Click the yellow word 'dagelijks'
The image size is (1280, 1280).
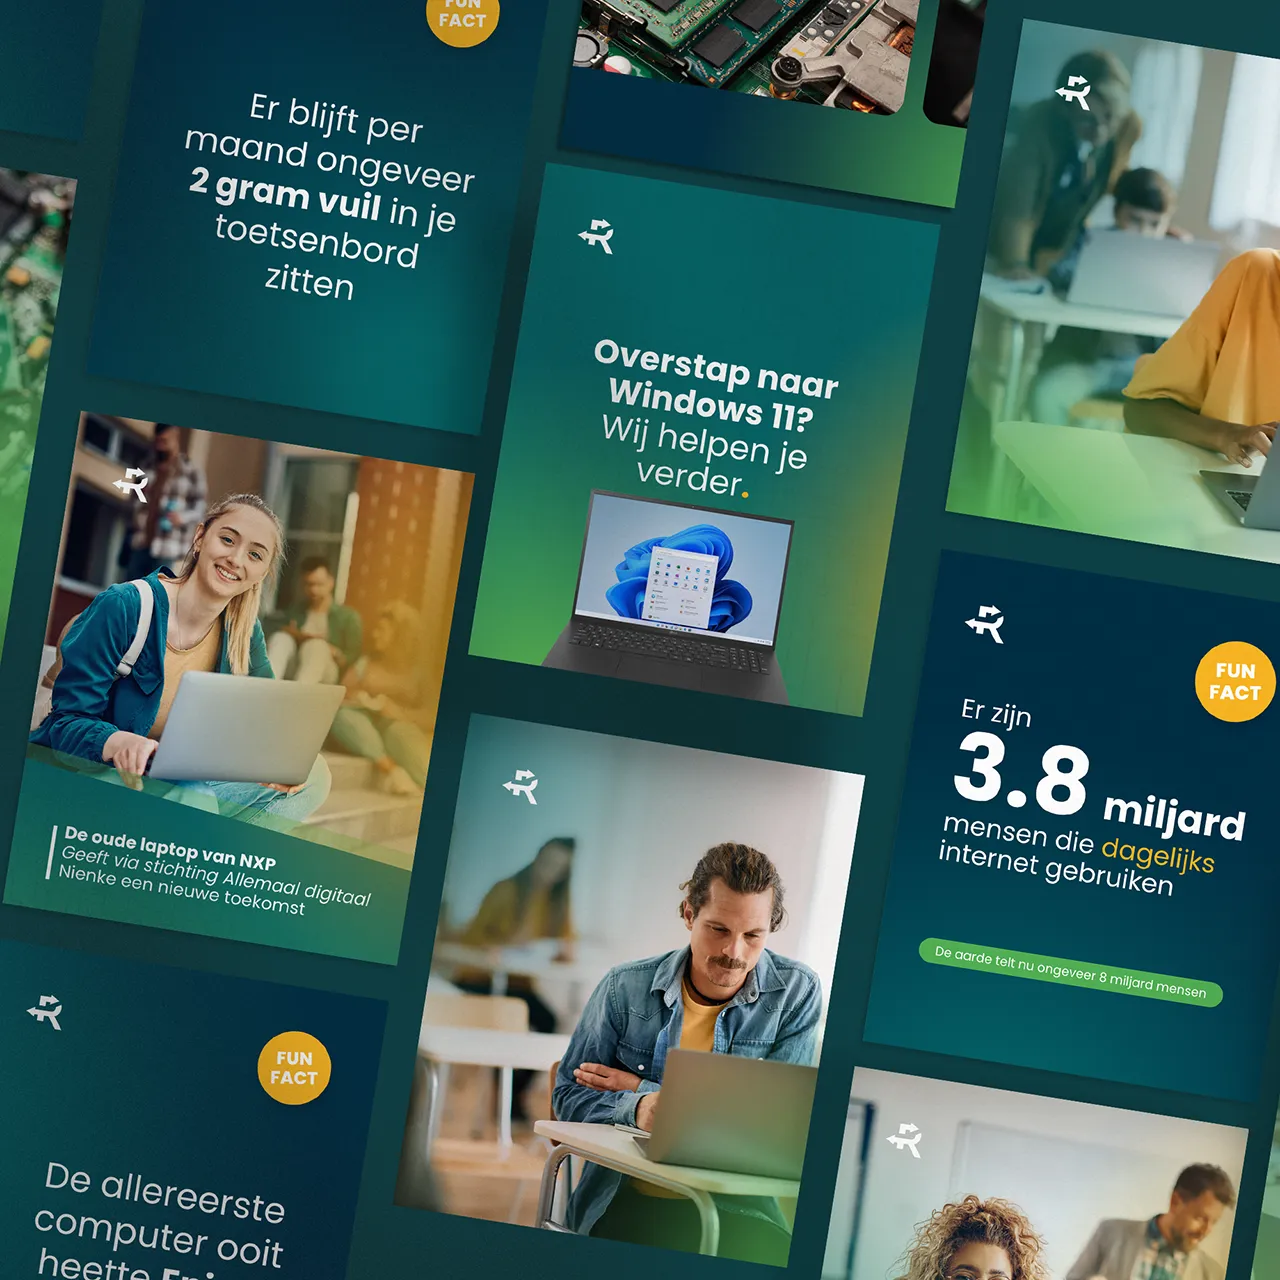click(x=1158, y=856)
